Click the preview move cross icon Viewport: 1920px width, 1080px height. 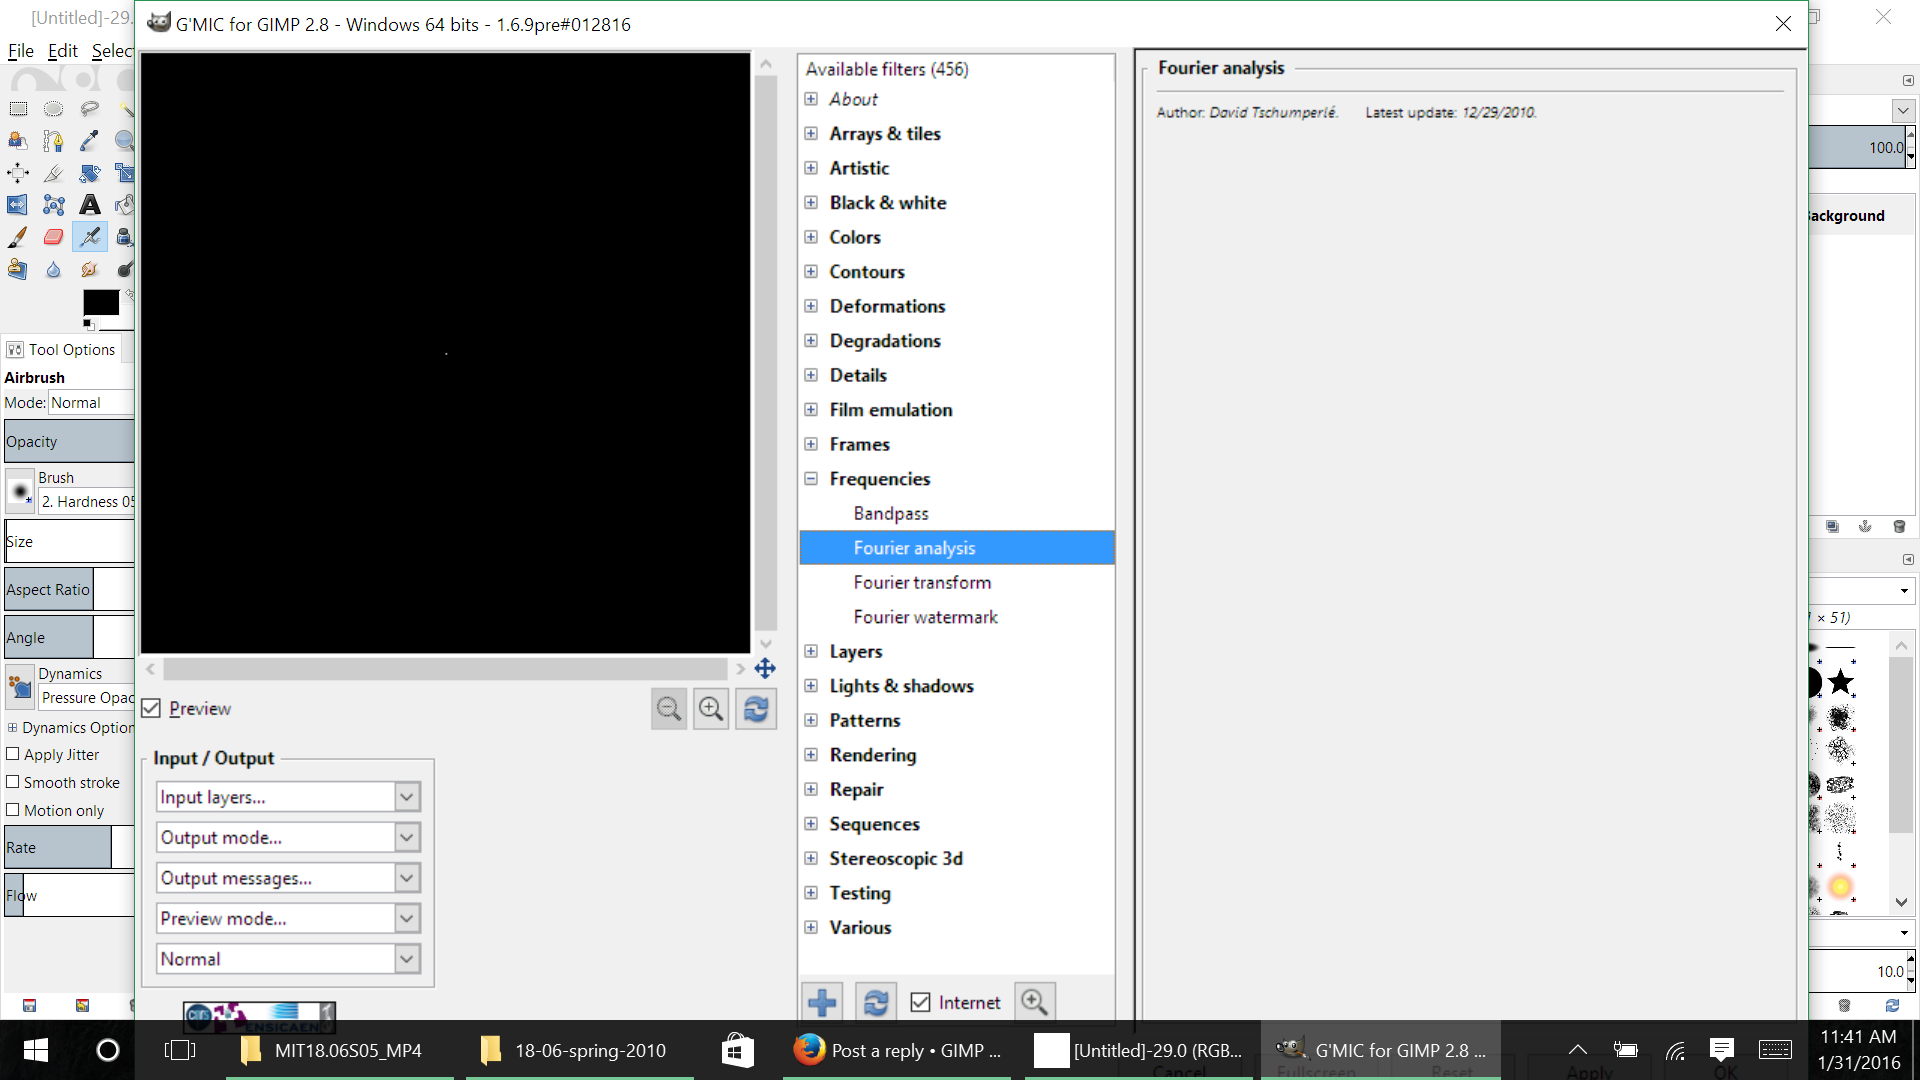765,668
